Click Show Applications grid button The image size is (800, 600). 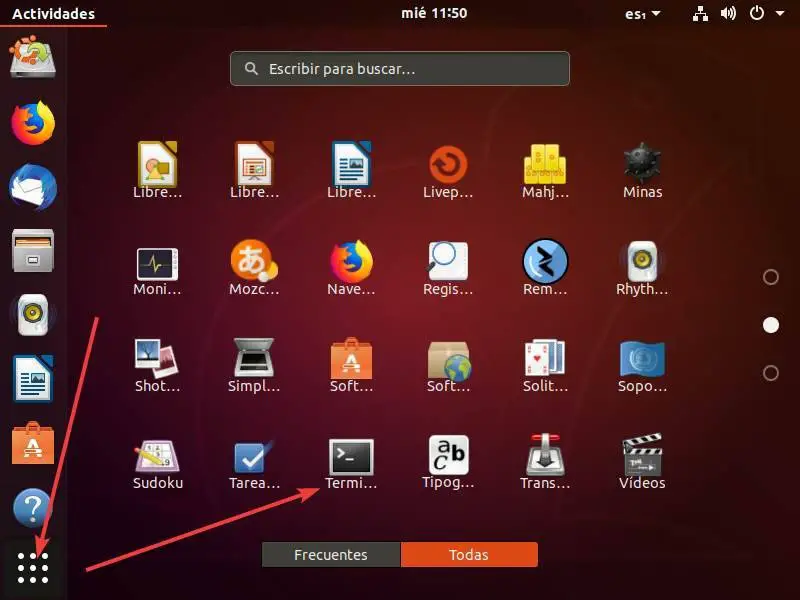[x=33, y=567]
